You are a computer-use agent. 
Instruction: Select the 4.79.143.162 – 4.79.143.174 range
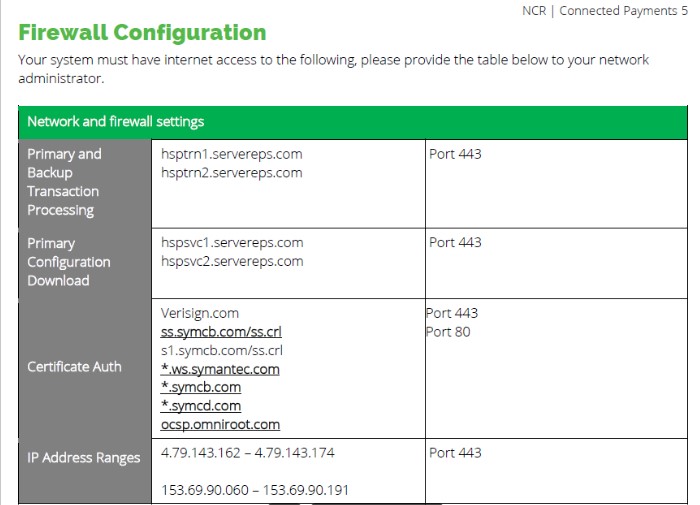click(x=248, y=453)
